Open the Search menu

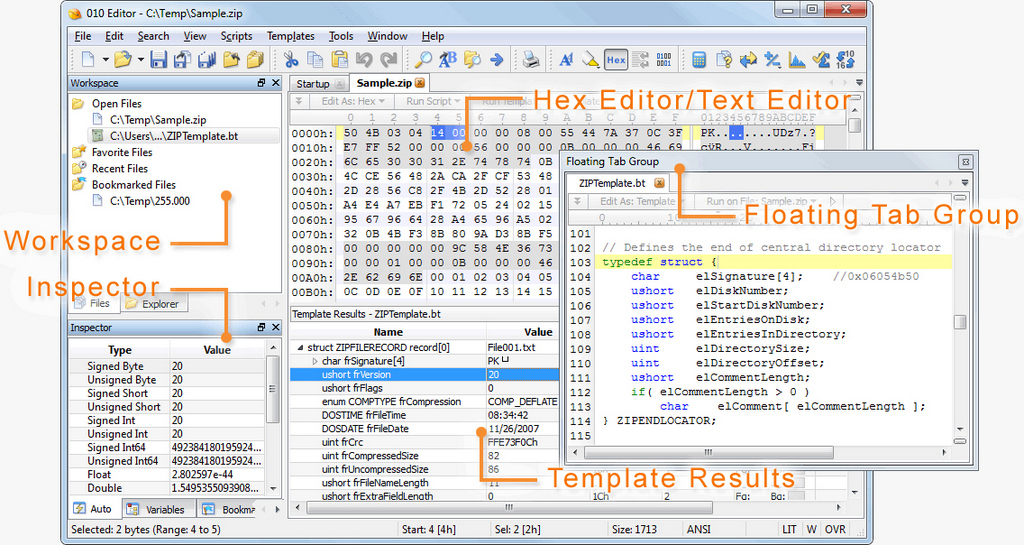click(x=153, y=36)
